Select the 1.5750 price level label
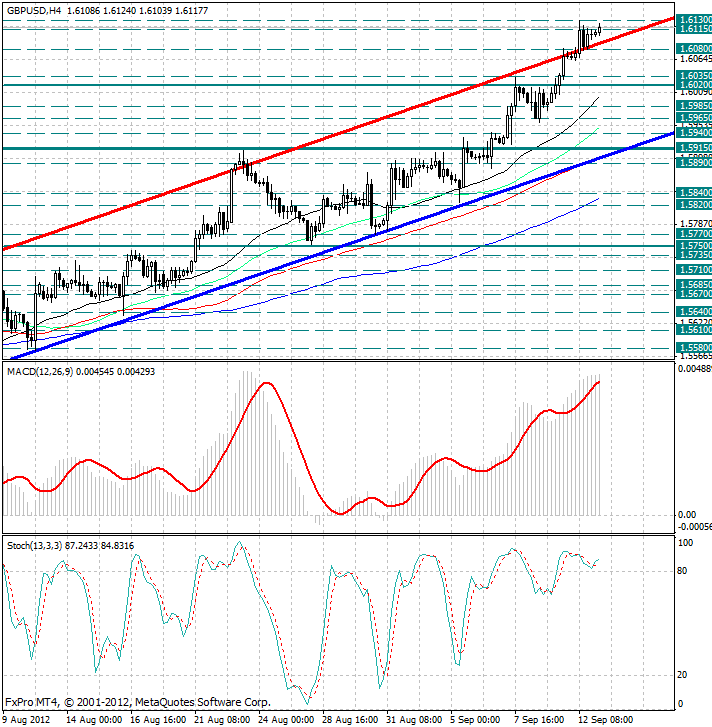The image size is (712, 727). coord(694,246)
